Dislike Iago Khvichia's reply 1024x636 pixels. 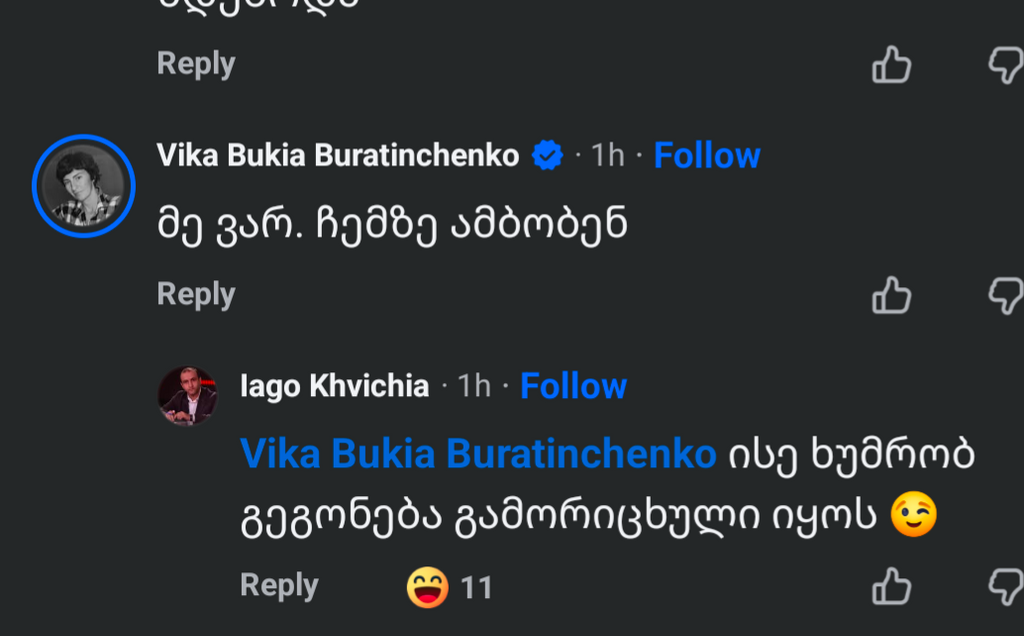[1006, 586]
